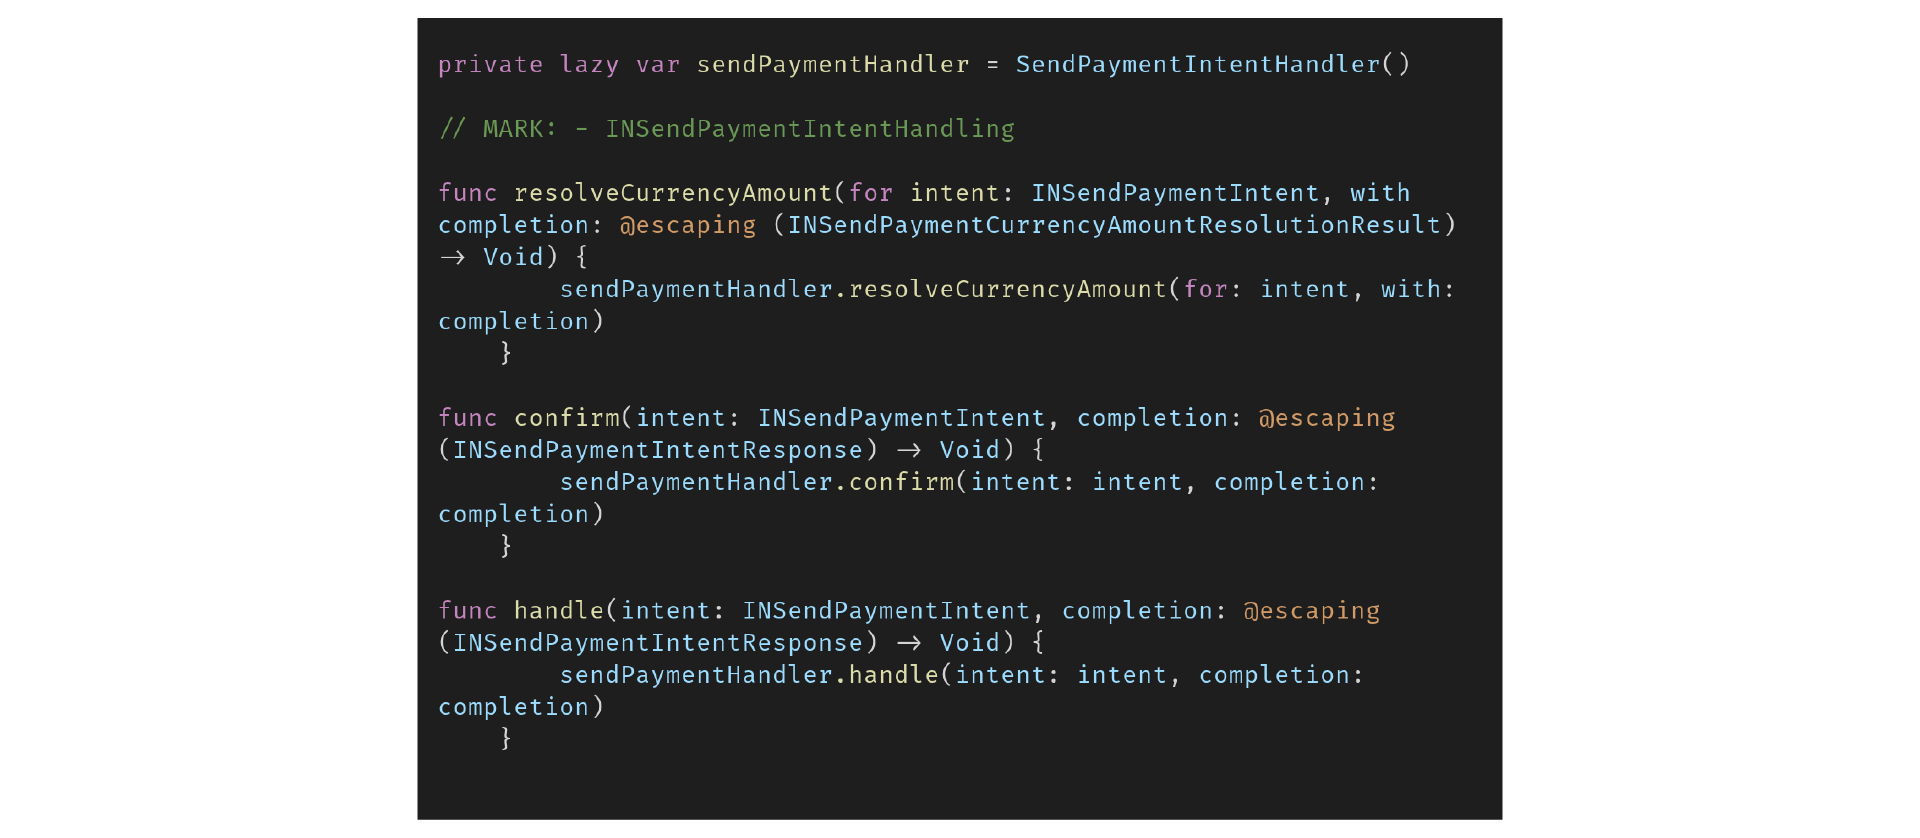1920x838 pixels.
Task: Click the @escaping attribute in the handle function
Action: click(x=1312, y=611)
